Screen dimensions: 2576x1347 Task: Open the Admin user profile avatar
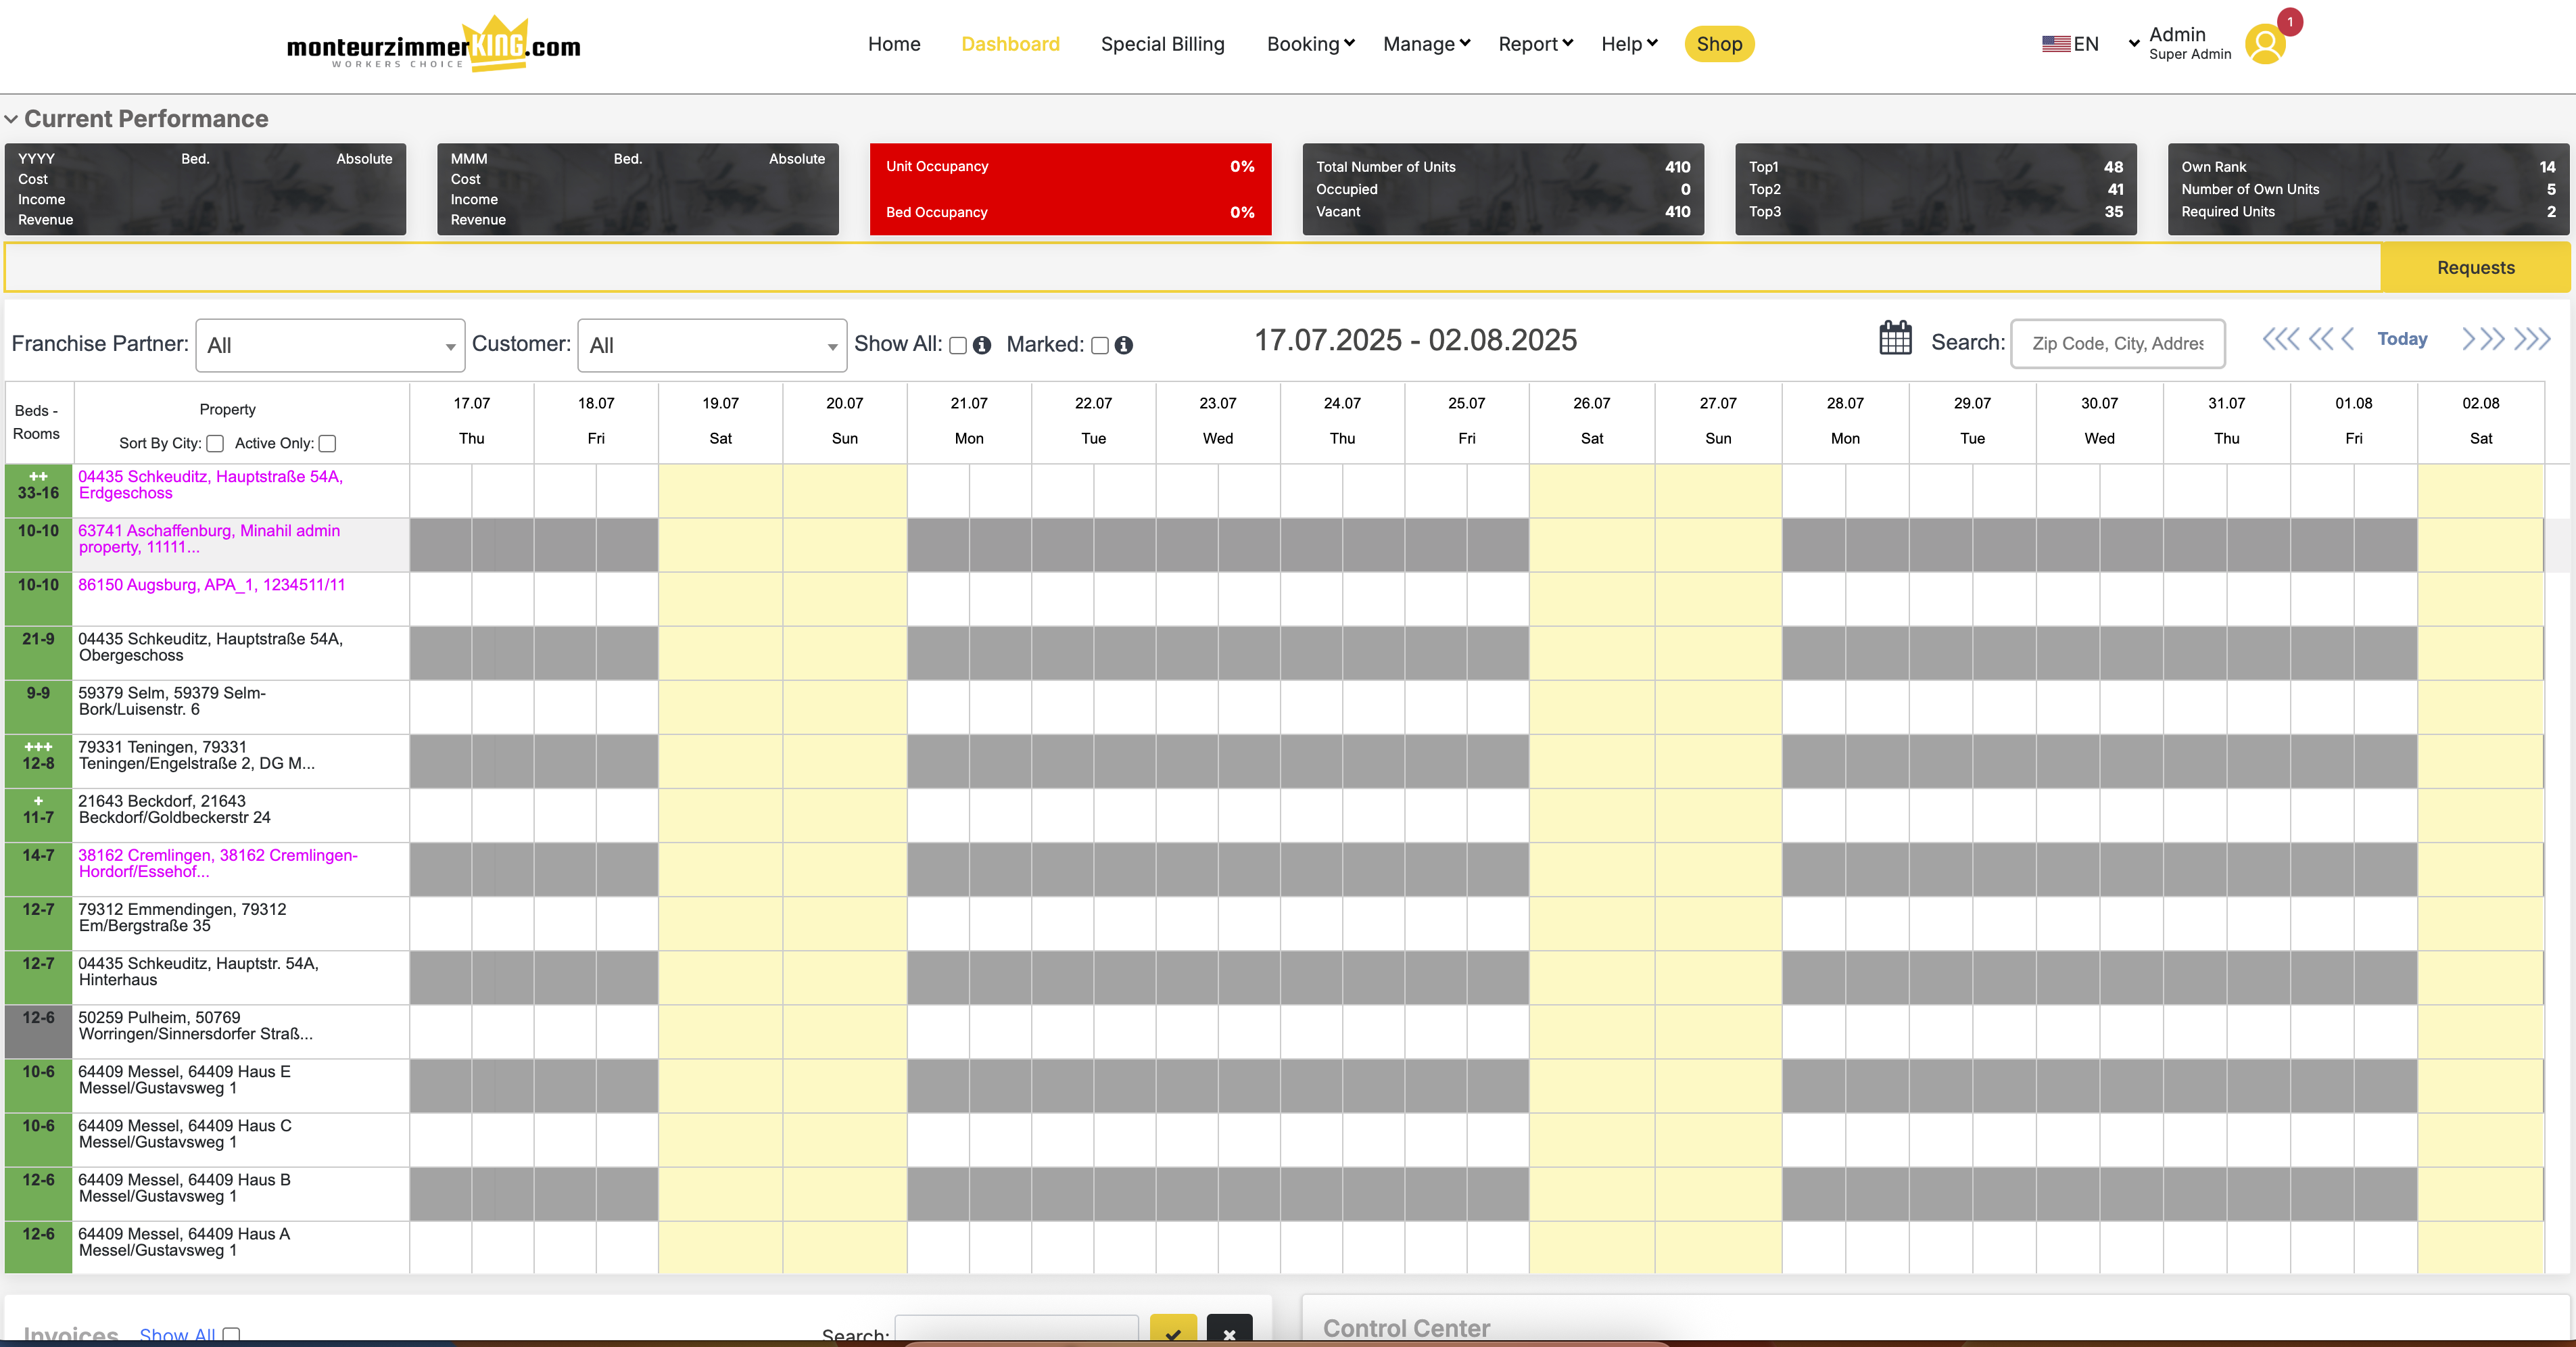(2265, 44)
